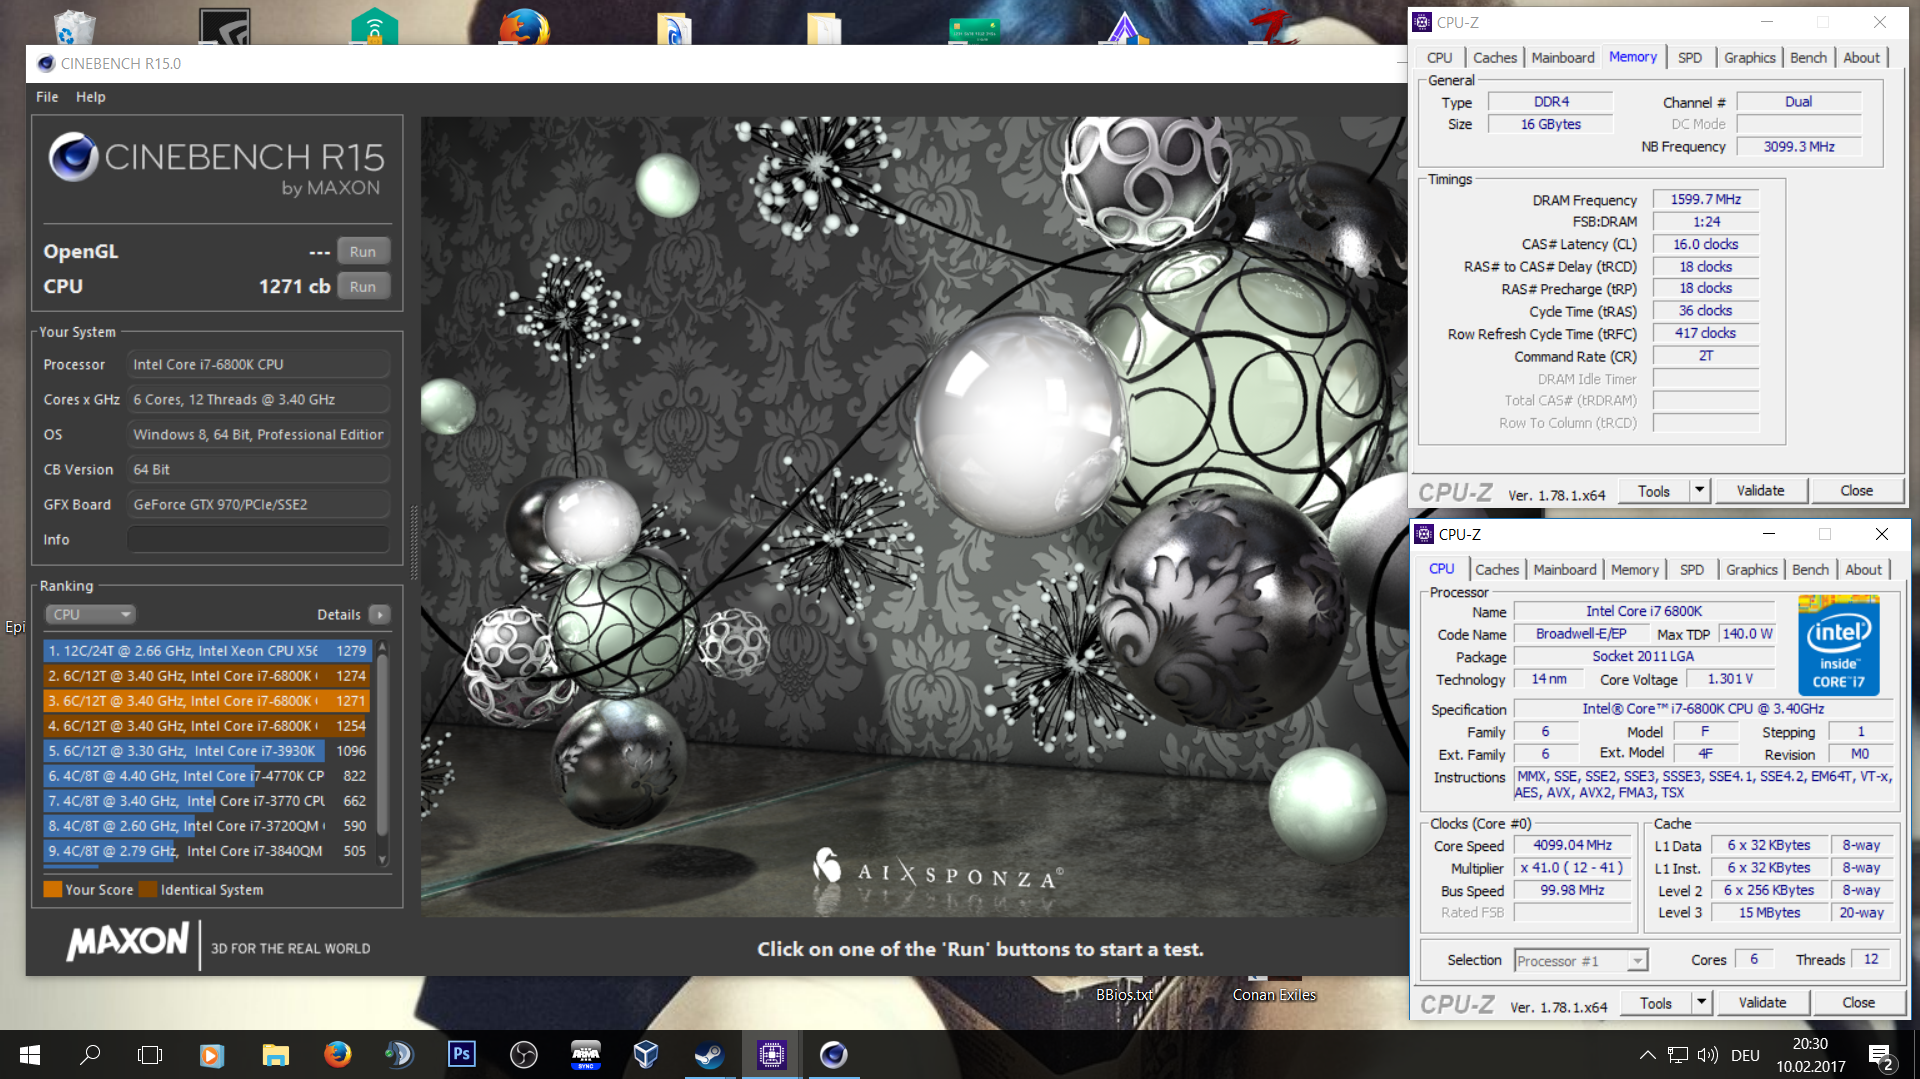Switch upper CPU-Z to SPD tab
The width and height of the screenshot is (1920, 1079).
[1690, 58]
